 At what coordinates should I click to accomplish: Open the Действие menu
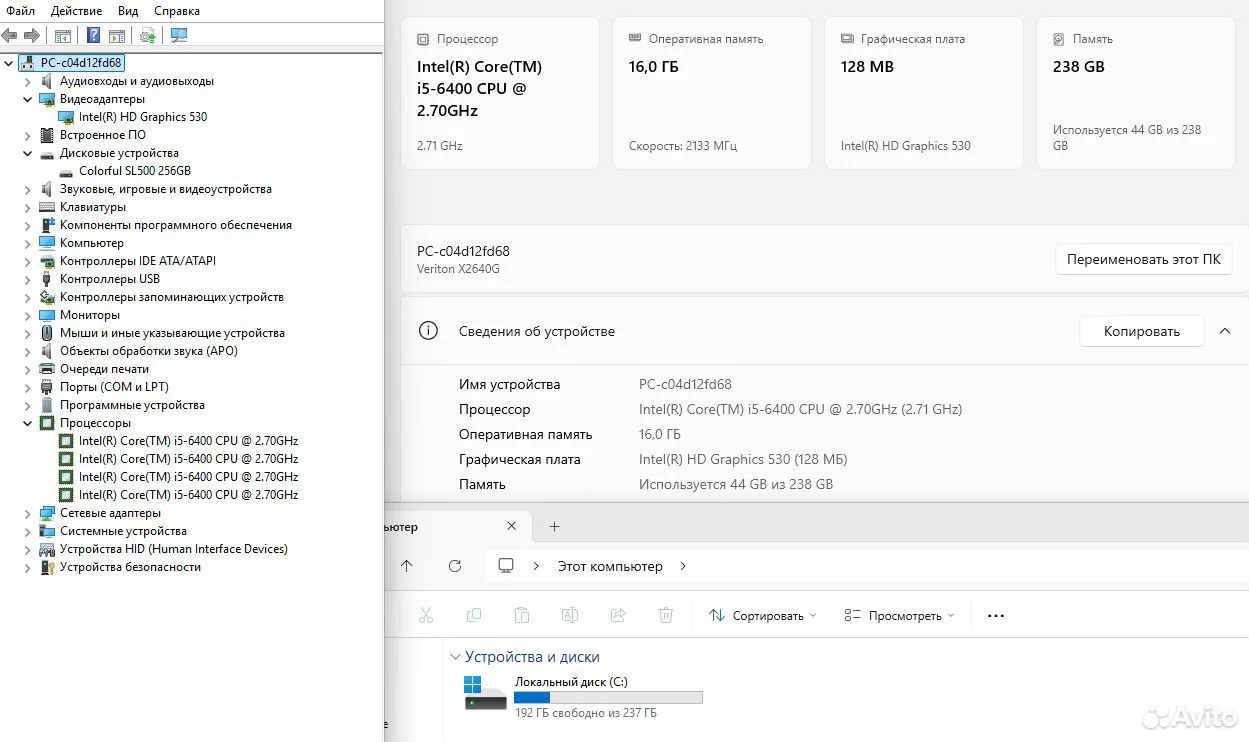[x=76, y=11]
